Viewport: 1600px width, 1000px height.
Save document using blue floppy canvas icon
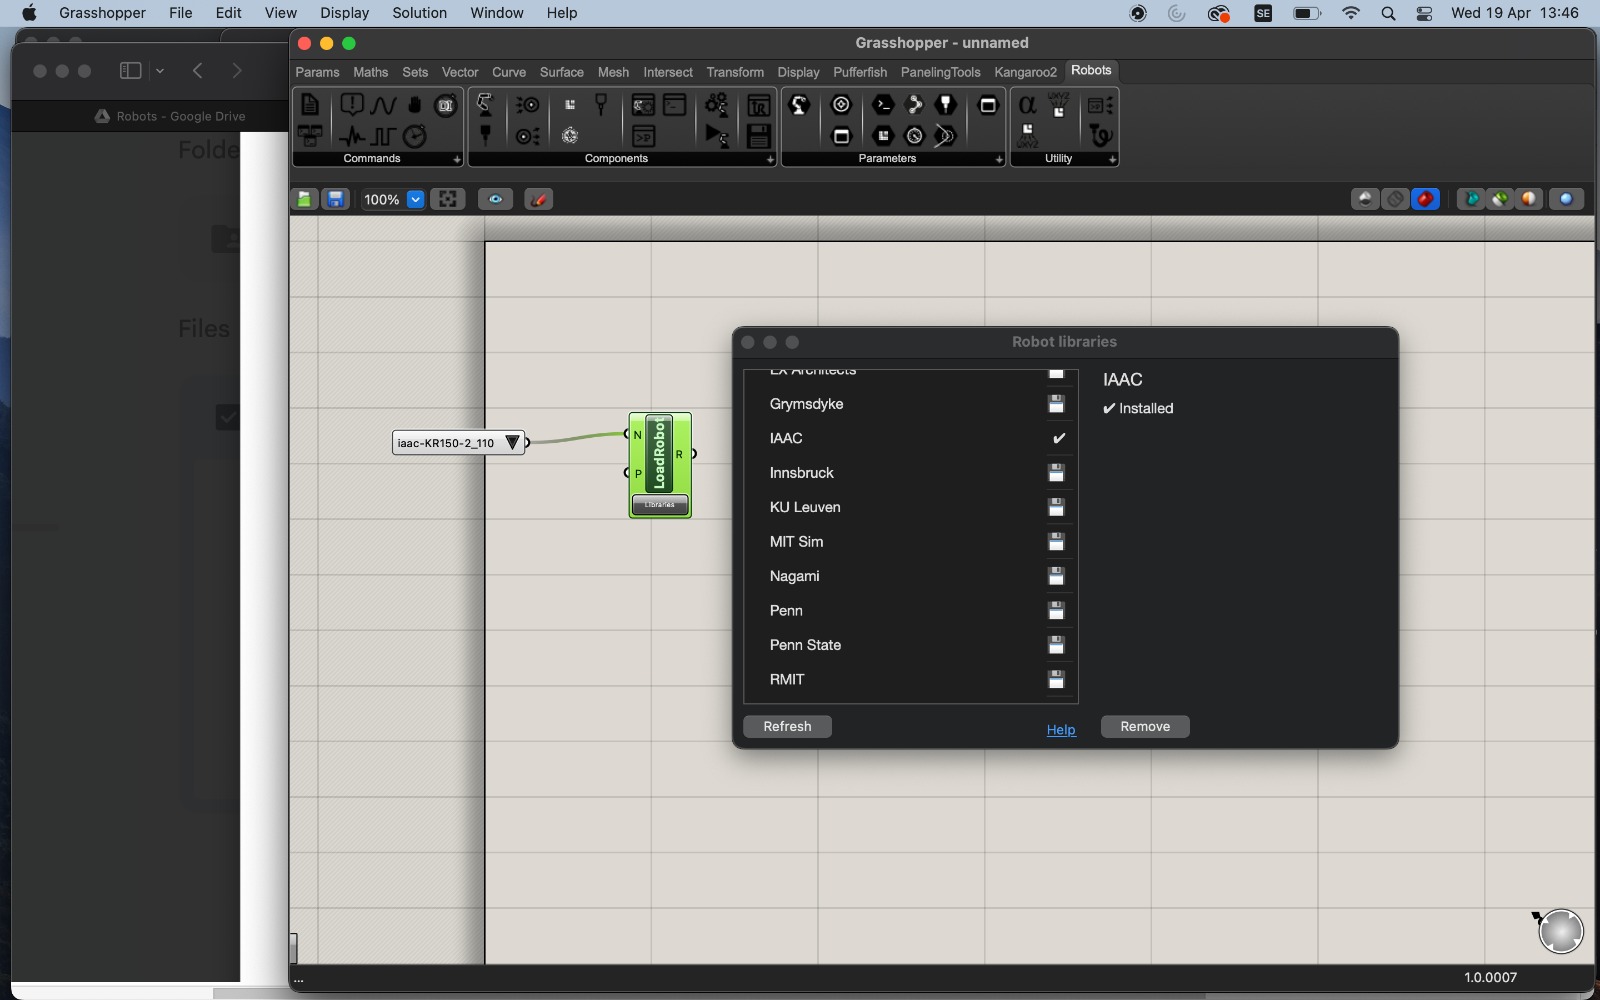335,199
